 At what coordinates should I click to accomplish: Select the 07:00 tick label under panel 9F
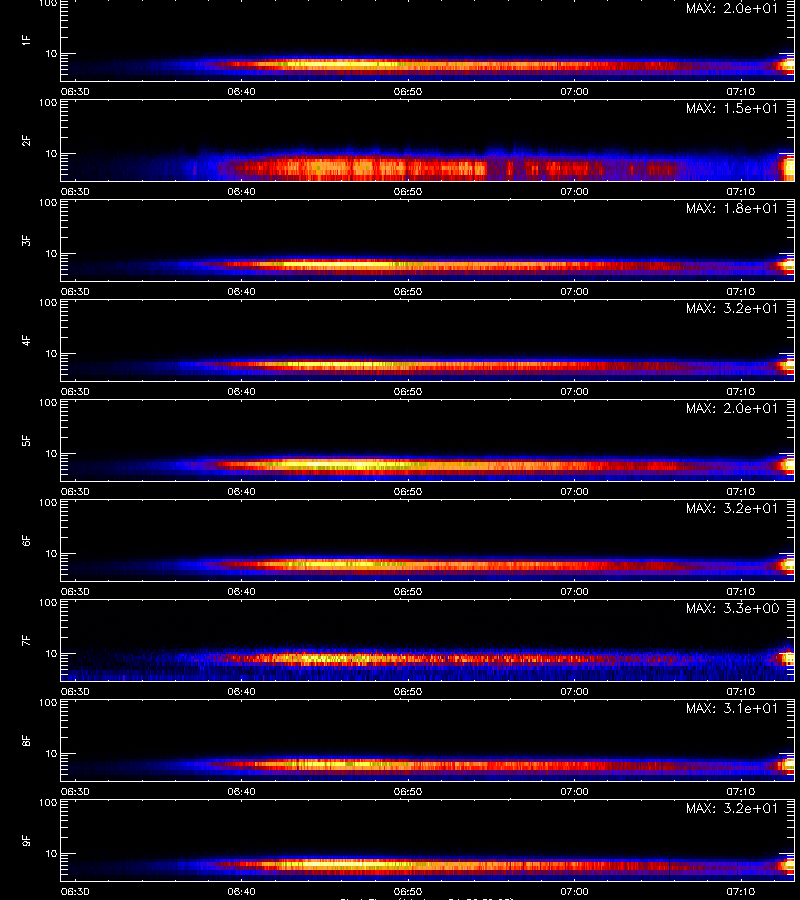(574, 891)
